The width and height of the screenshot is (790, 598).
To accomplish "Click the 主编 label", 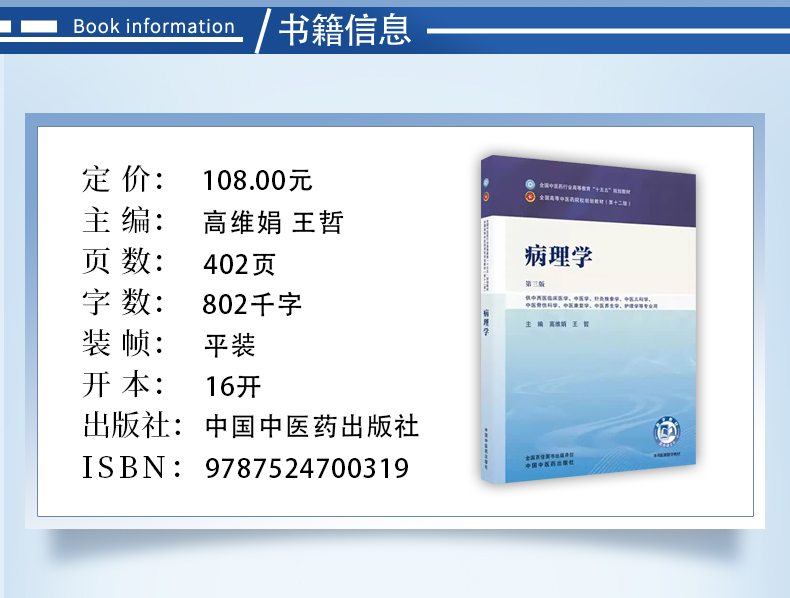I will [123, 221].
